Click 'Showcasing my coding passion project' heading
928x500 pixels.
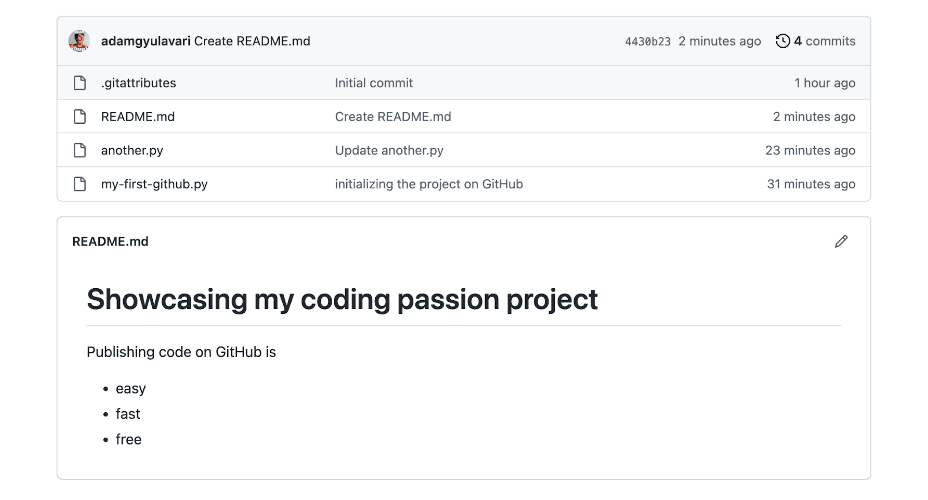click(x=342, y=299)
